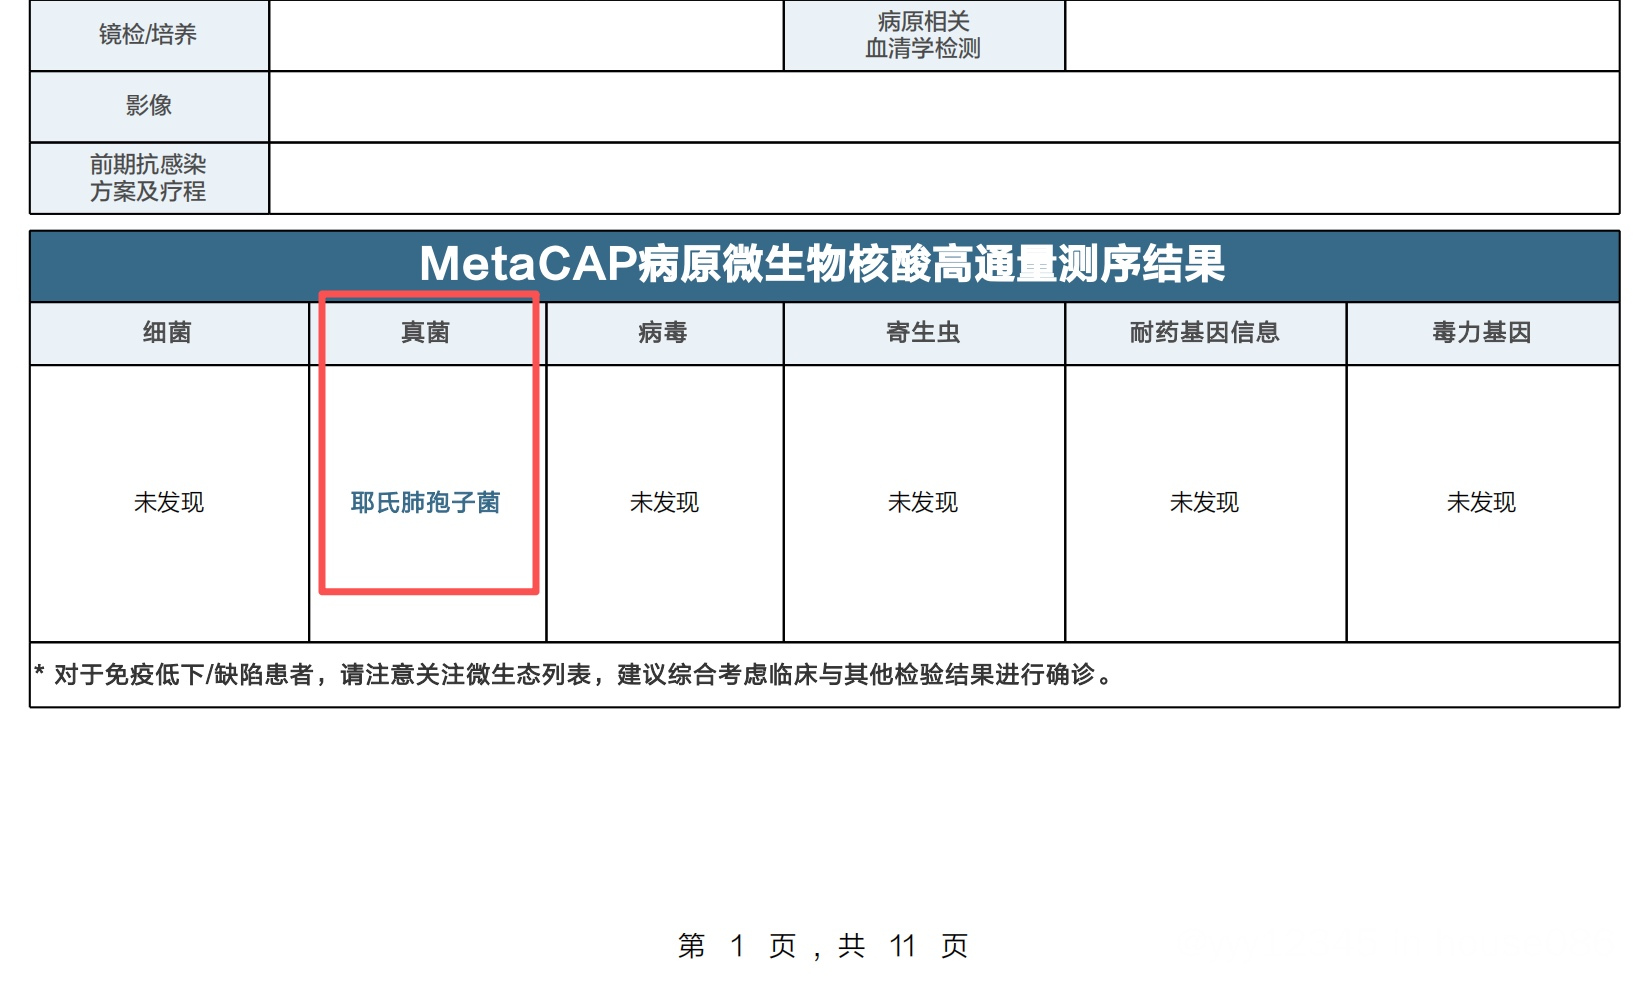Image resolution: width=1635 pixels, height=984 pixels.
Task: Select the 毒力基因 column header
Action: 1481,333
